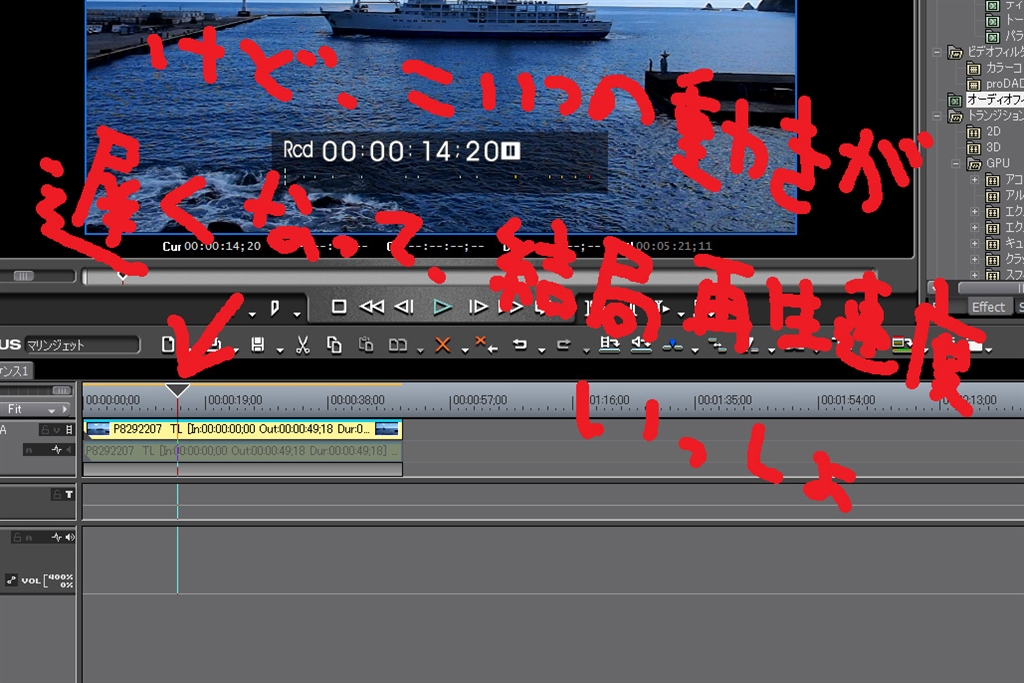
Task: Toggle waveform on the bottom audio track
Action: click(x=57, y=537)
